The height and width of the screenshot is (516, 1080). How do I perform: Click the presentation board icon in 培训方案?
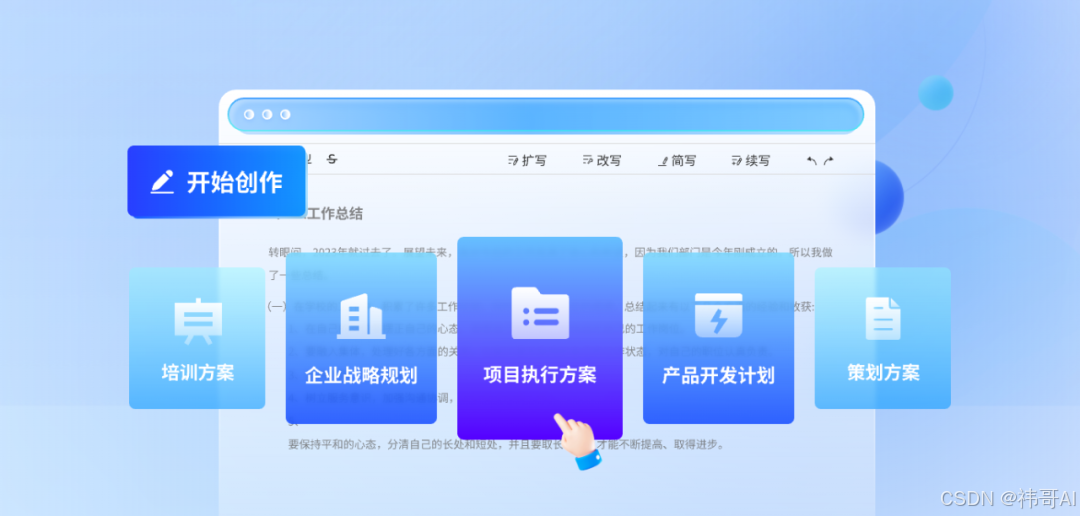click(x=198, y=321)
